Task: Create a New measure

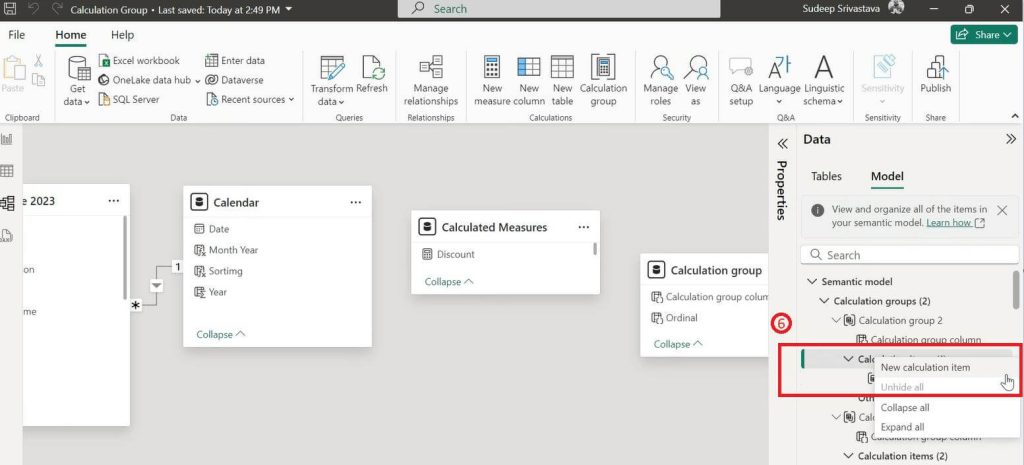Action: tap(492, 82)
